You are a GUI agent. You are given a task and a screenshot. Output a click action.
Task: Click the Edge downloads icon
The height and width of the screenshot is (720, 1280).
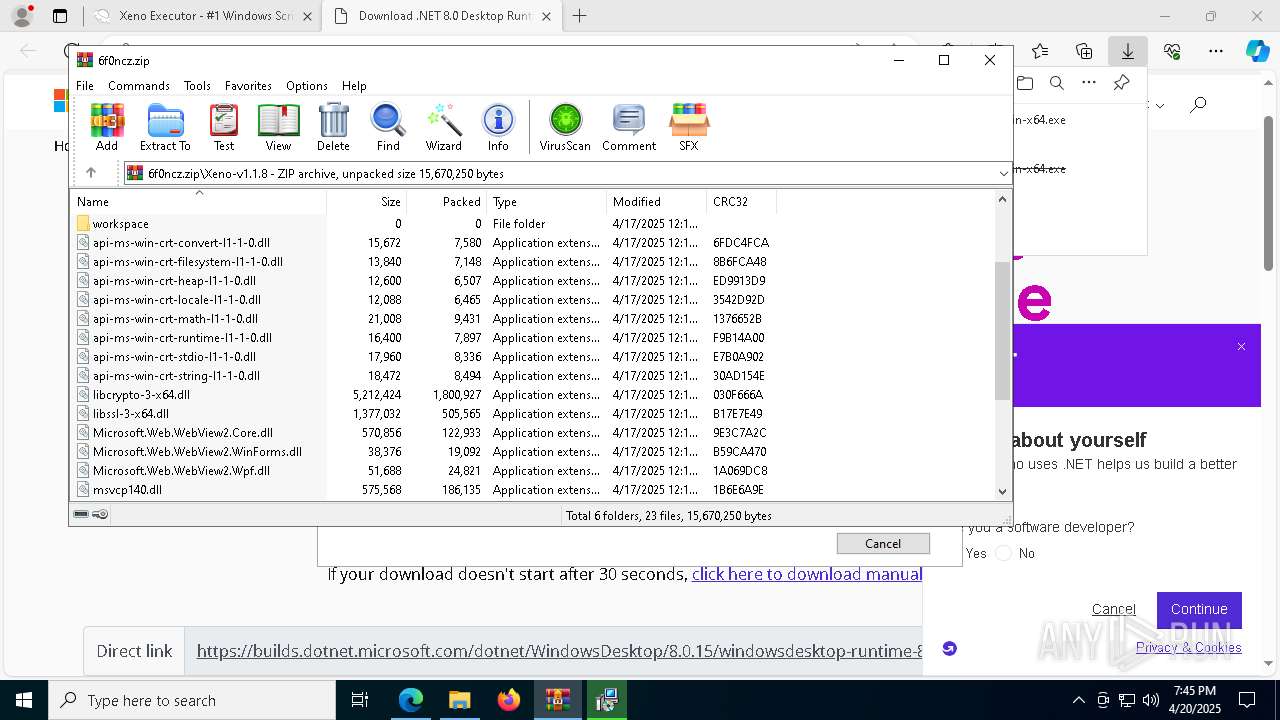tap(1128, 51)
